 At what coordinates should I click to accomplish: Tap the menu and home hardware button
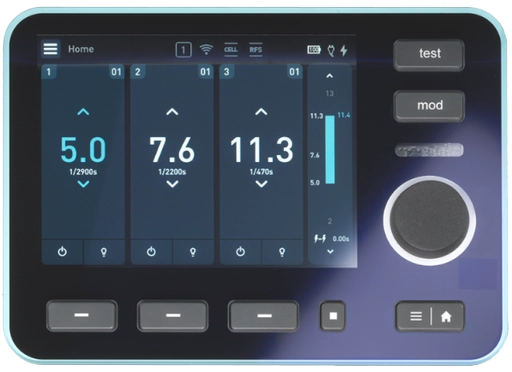430,316
